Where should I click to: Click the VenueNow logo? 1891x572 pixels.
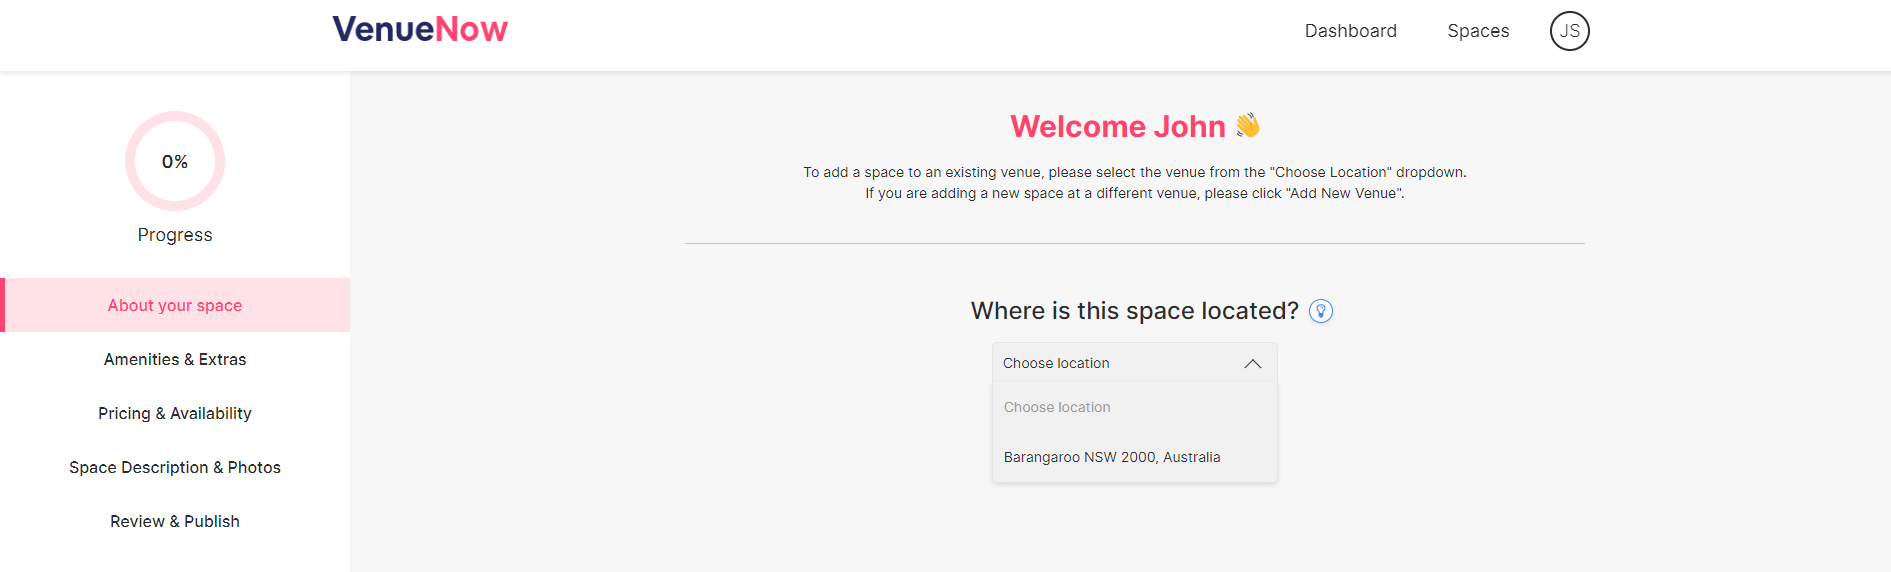coord(420,29)
